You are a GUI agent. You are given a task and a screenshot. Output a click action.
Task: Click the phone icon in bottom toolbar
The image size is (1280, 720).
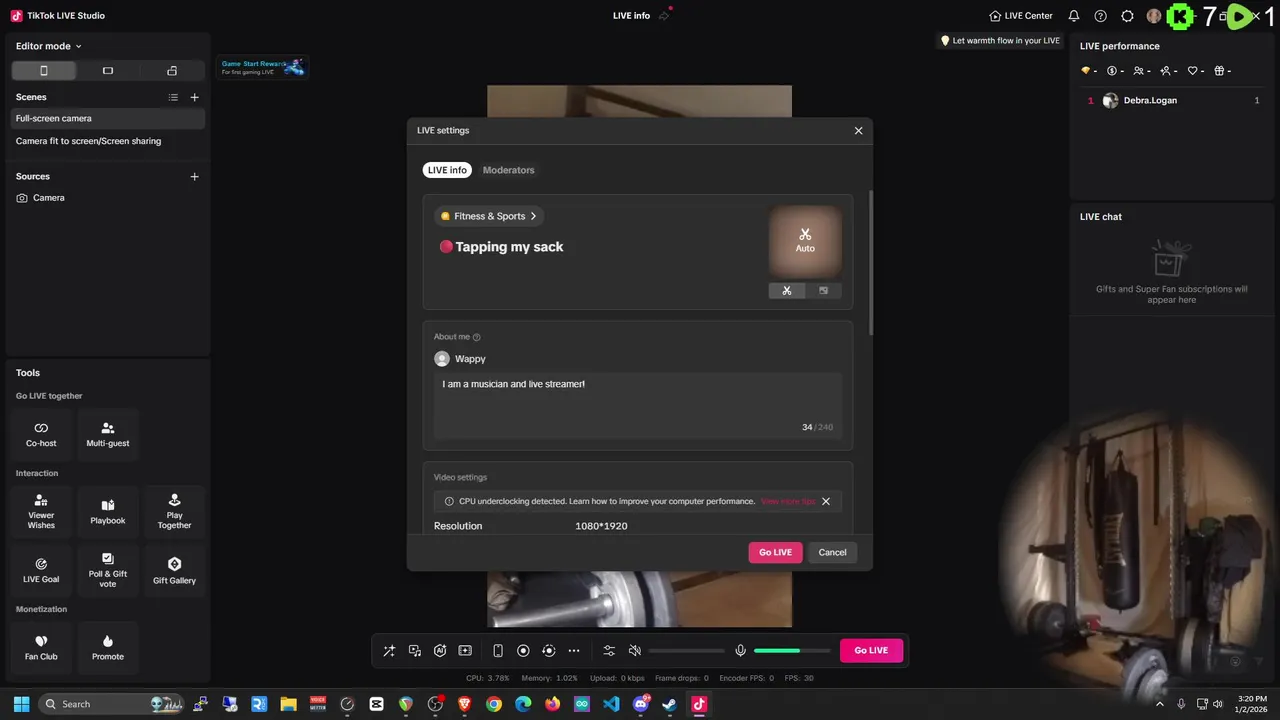(498, 651)
